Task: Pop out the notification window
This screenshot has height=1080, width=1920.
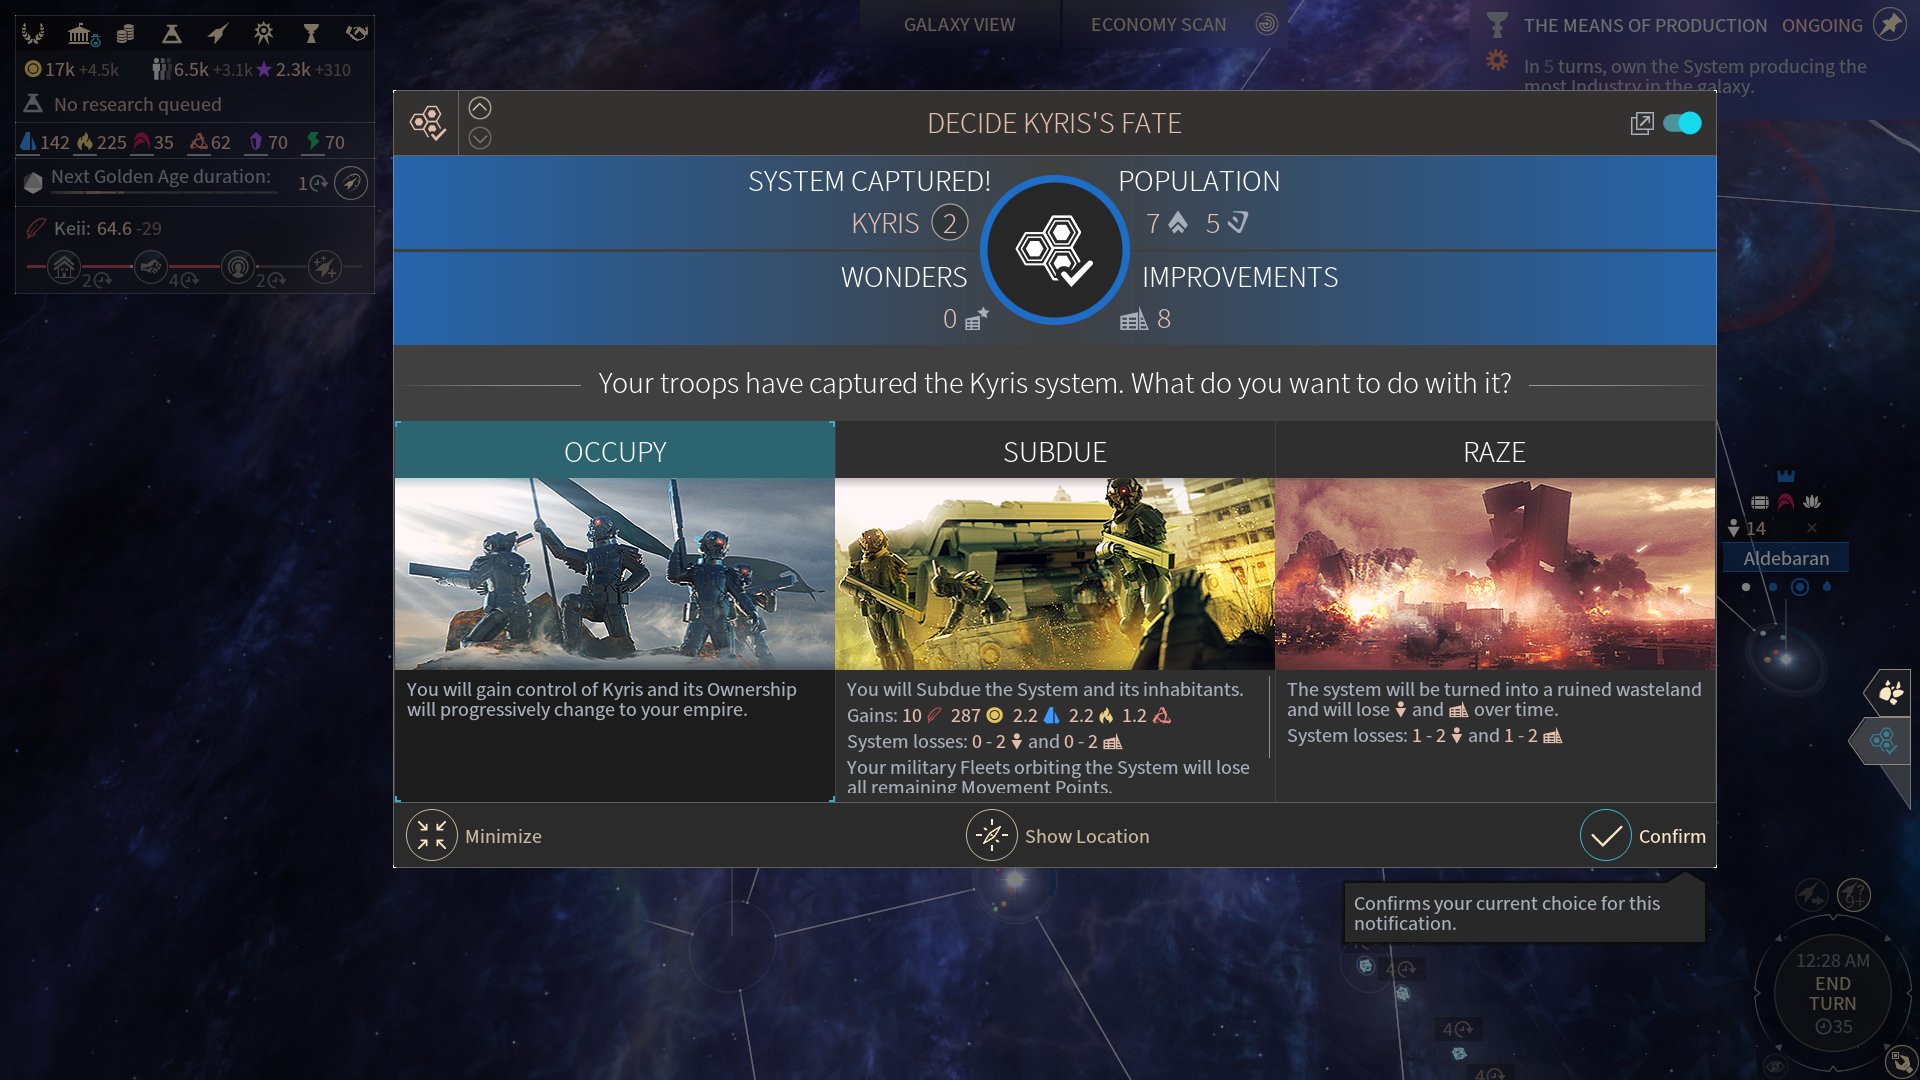Action: coord(1641,123)
